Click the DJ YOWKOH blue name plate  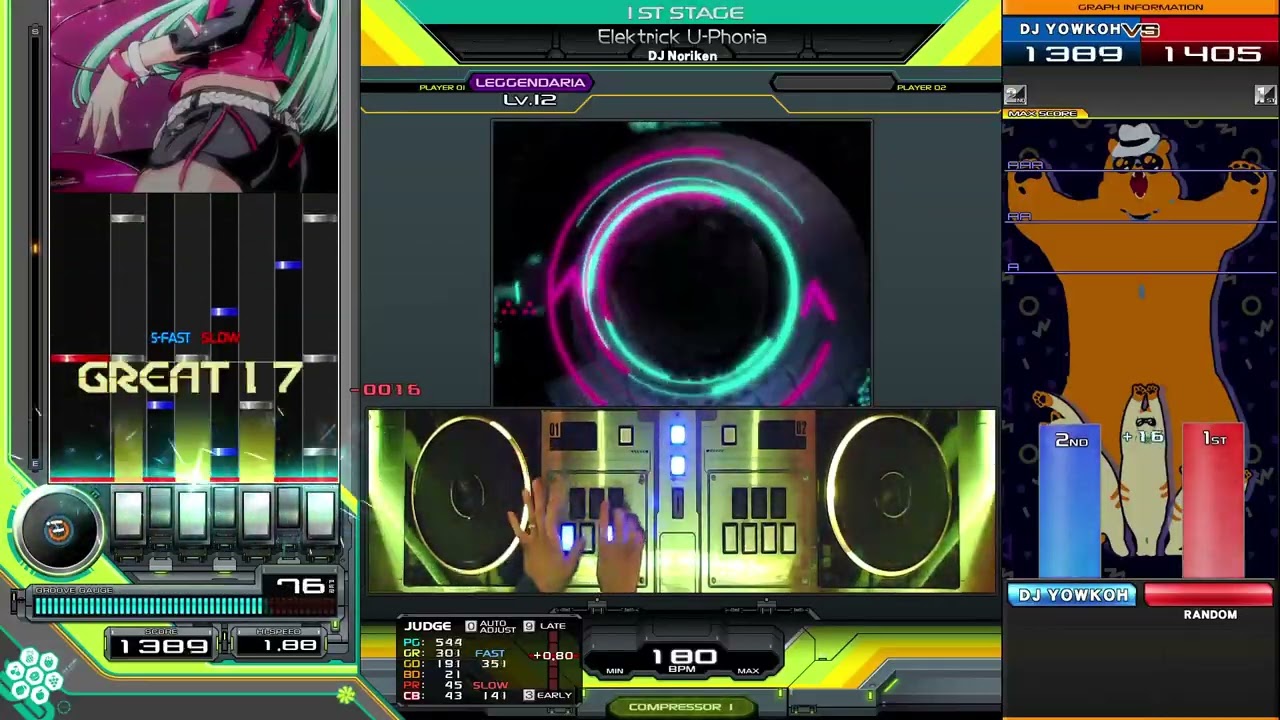coord(1073,595)
